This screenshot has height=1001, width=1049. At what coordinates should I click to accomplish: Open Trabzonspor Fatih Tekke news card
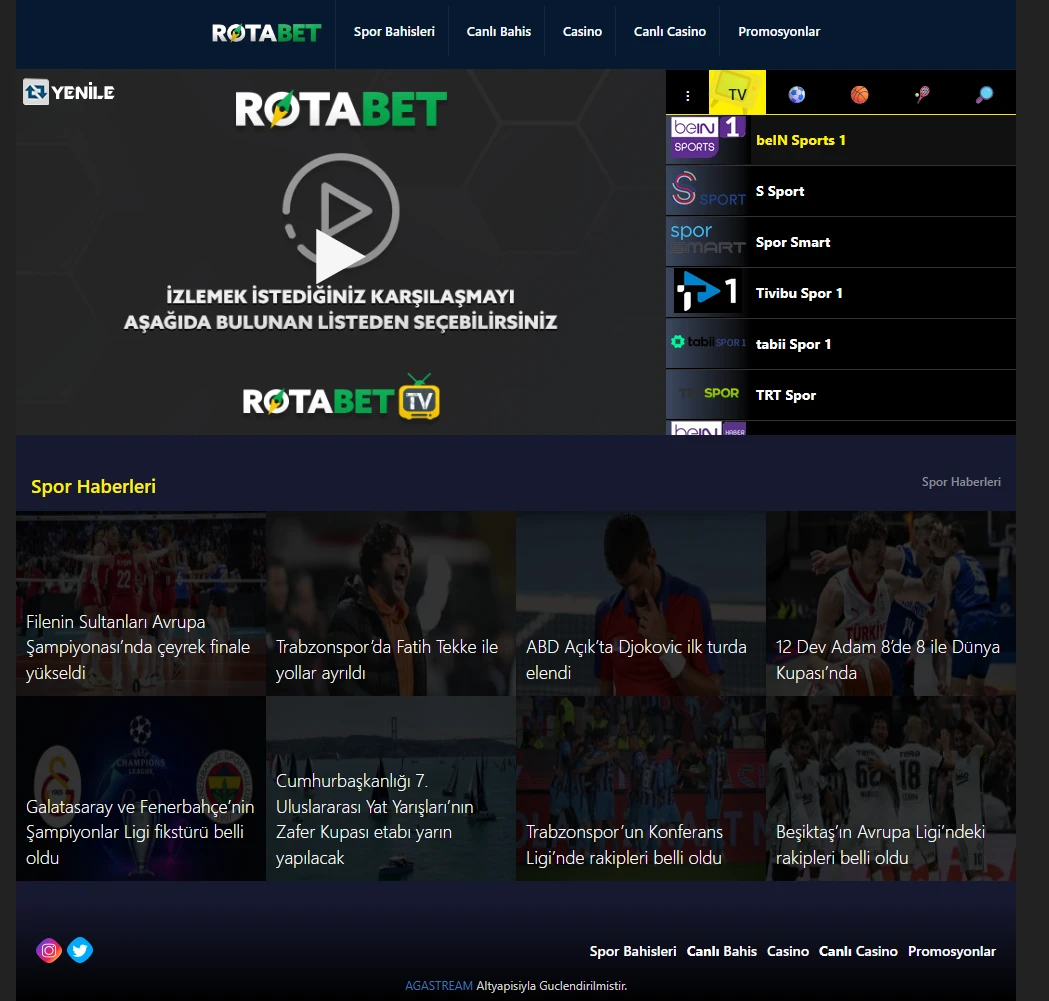(x=391, y=604)
